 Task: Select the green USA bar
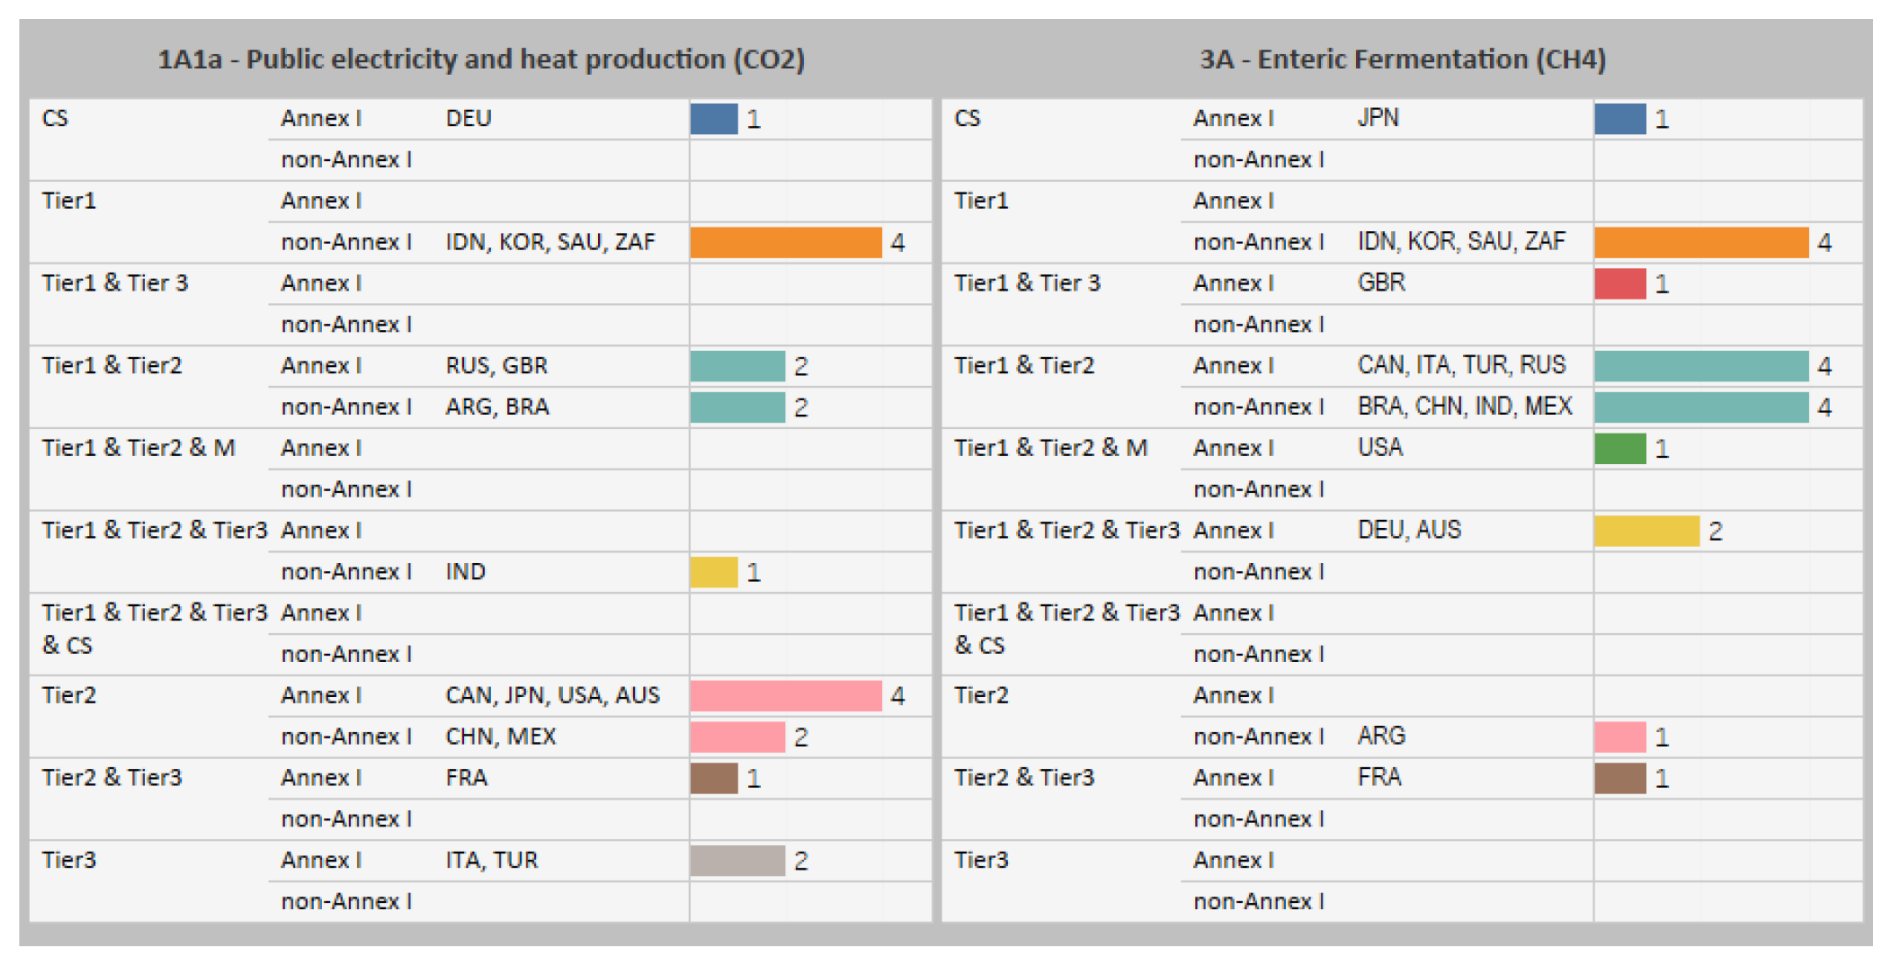point(1619,449)
